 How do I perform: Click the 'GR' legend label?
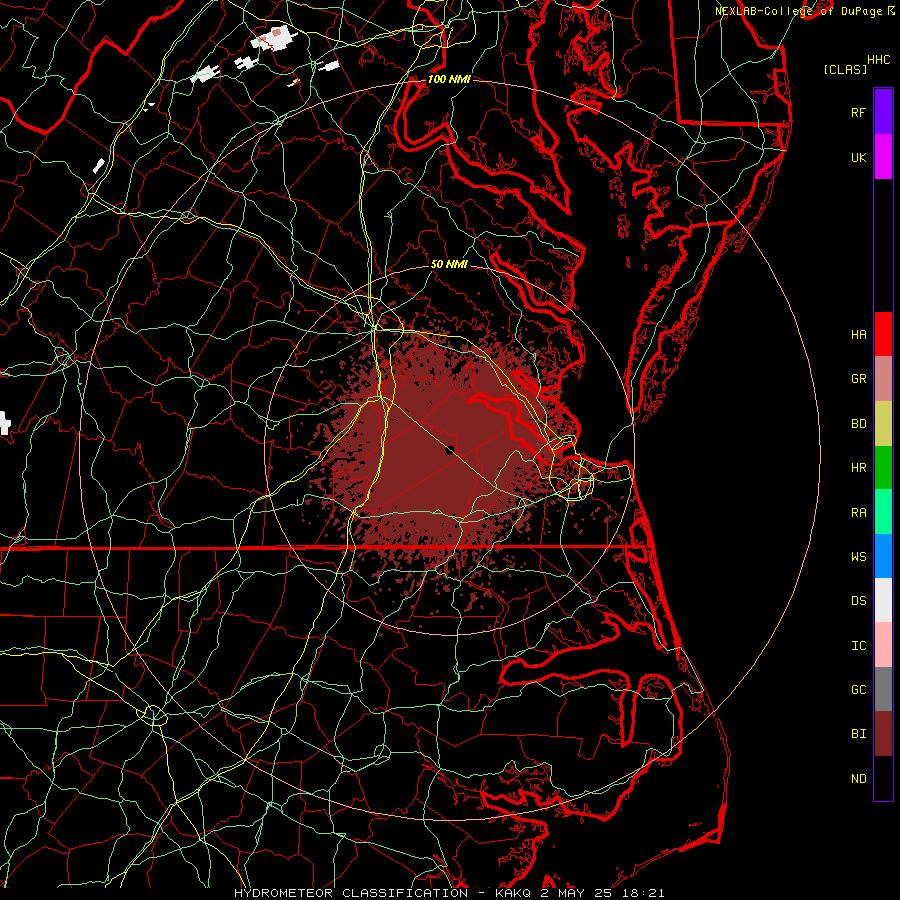coord(858,379)
